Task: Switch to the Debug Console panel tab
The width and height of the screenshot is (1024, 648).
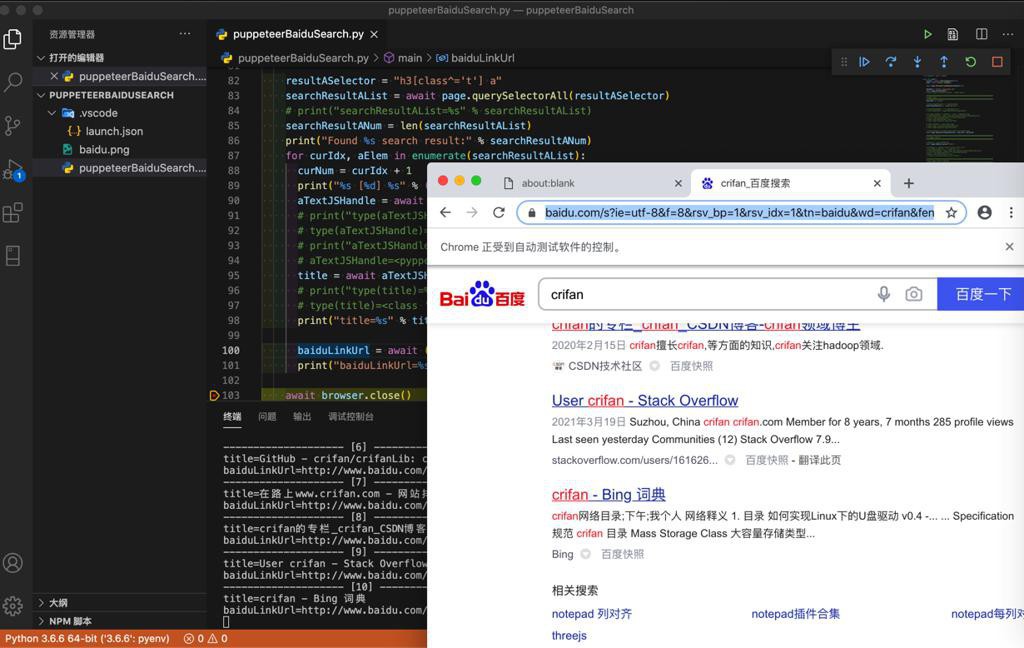Action: point(351,417)
